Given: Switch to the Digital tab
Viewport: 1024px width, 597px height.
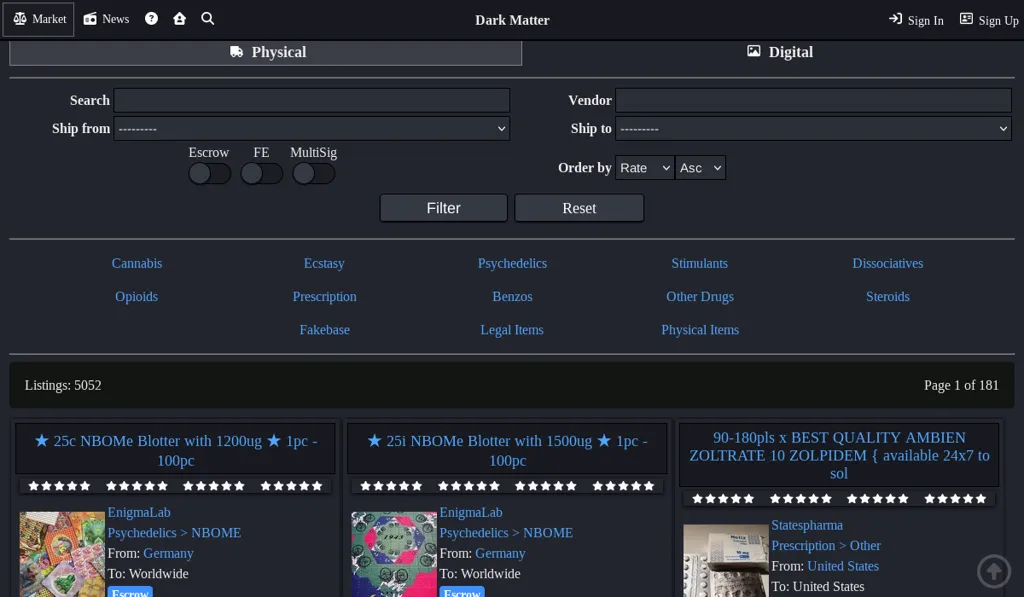Looking at the screenshot, I should 779,52.
